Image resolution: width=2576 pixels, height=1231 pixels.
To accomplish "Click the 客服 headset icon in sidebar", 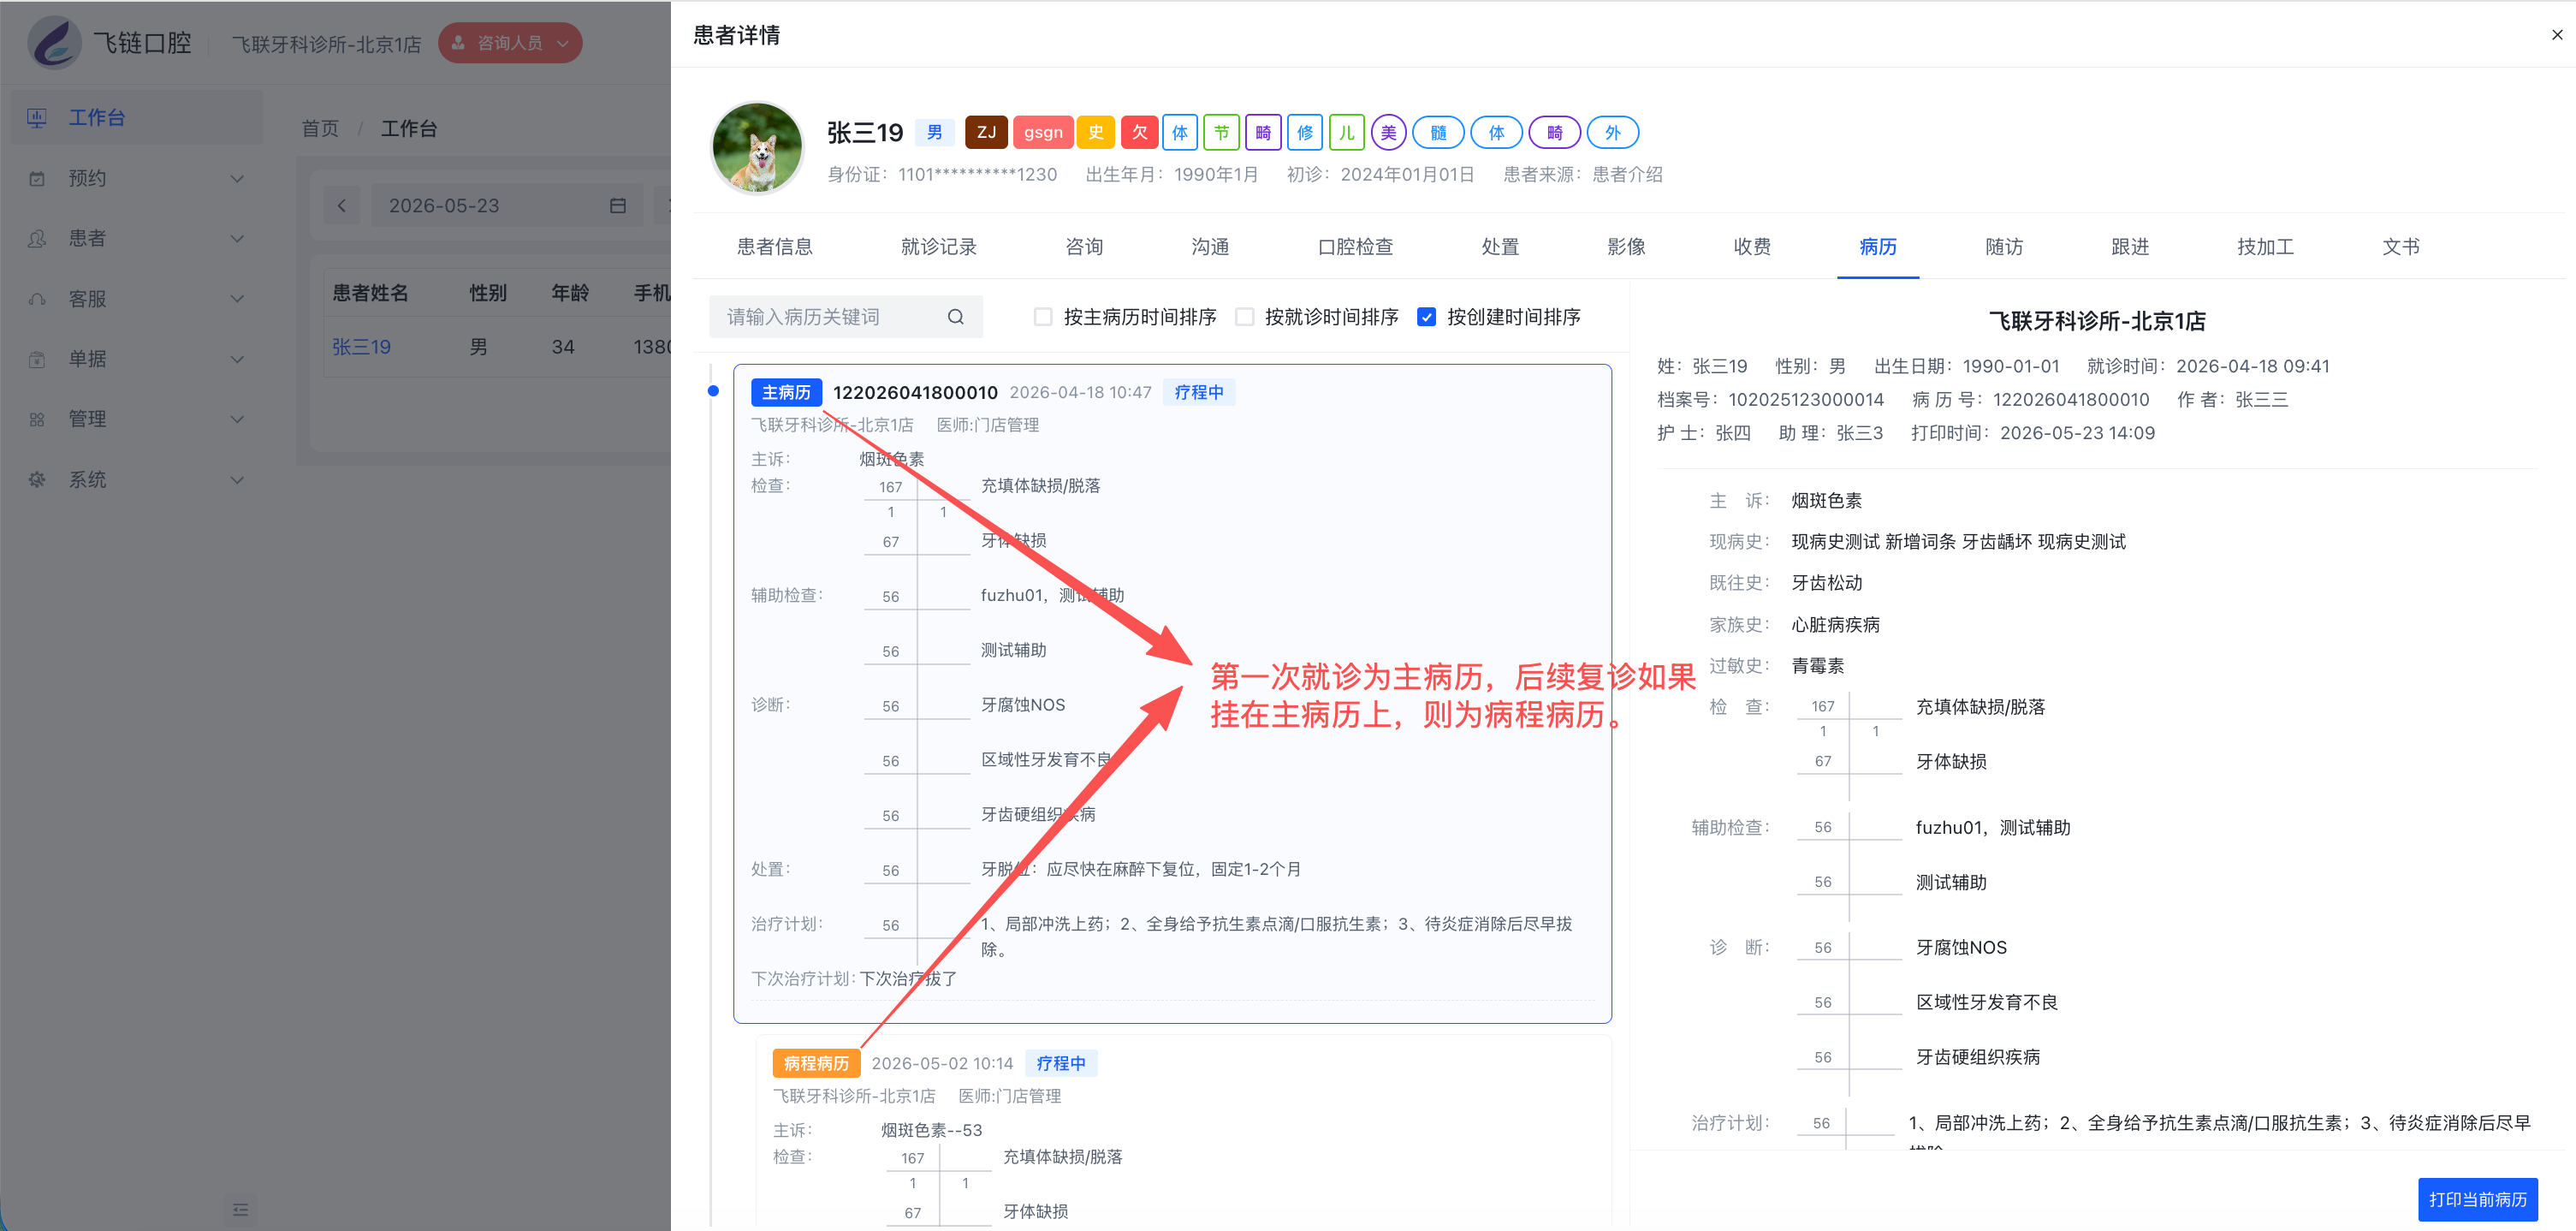I will coord(37,299).
